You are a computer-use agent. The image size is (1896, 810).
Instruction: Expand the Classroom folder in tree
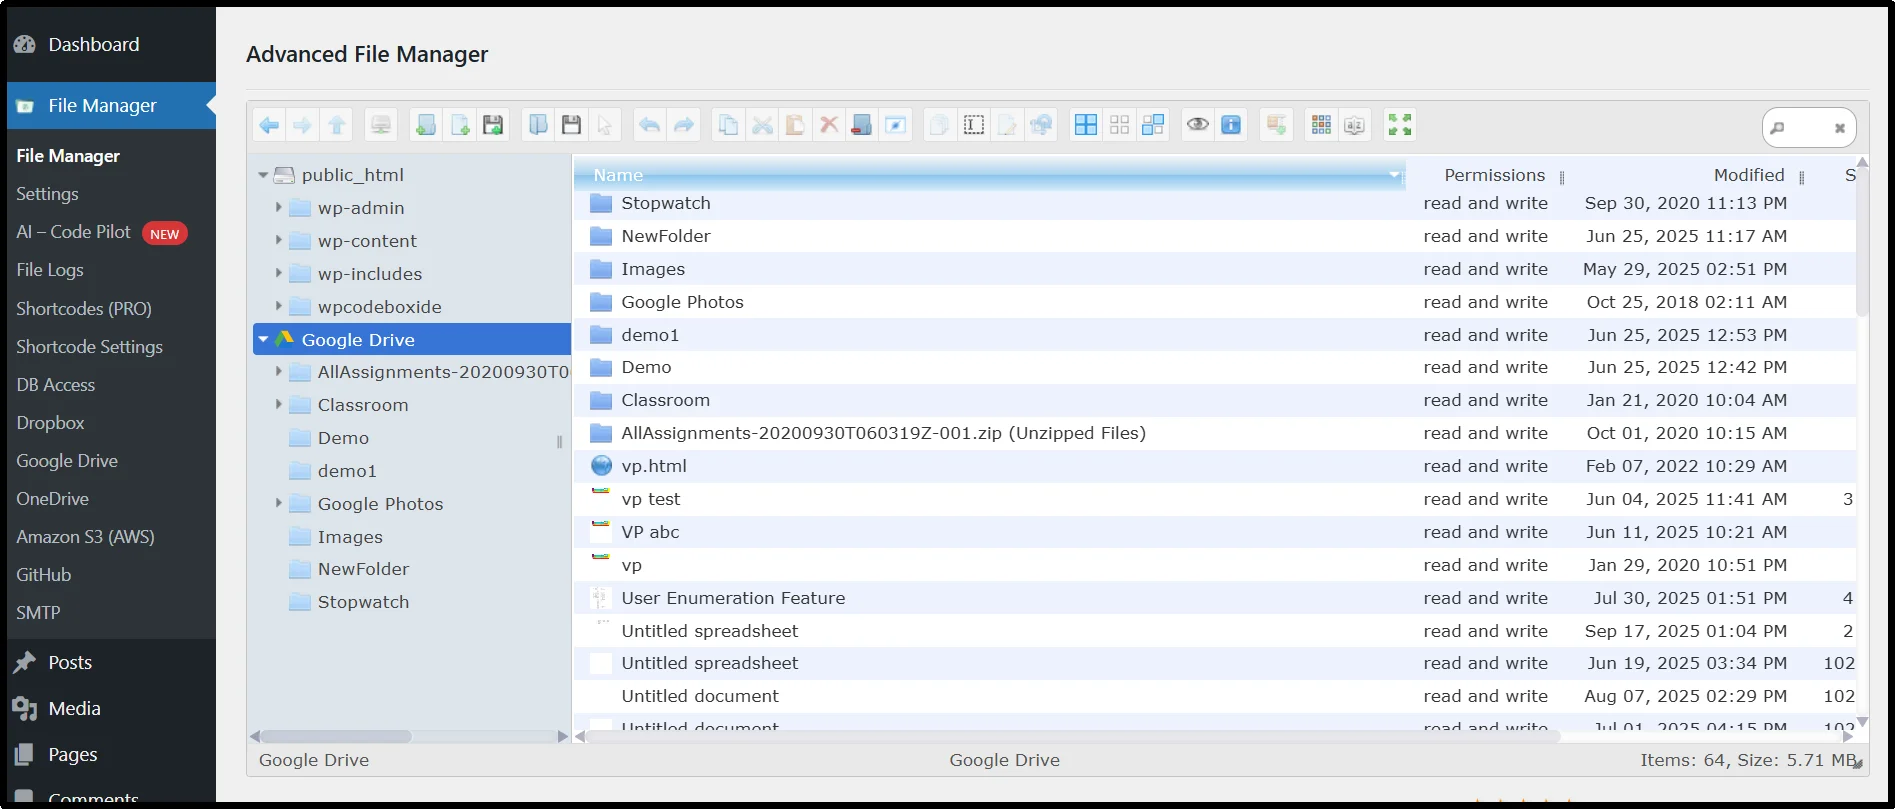279,404
